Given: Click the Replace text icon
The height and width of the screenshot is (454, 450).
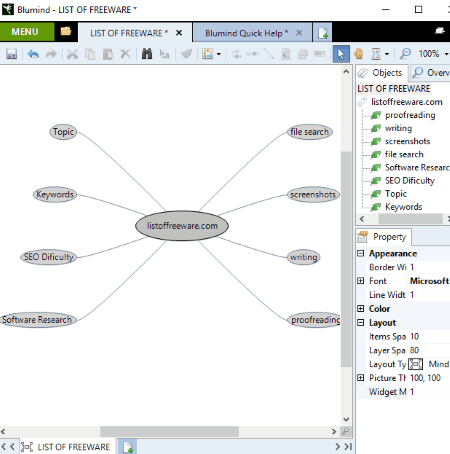Looking at the screenshot, I should 164,54.
